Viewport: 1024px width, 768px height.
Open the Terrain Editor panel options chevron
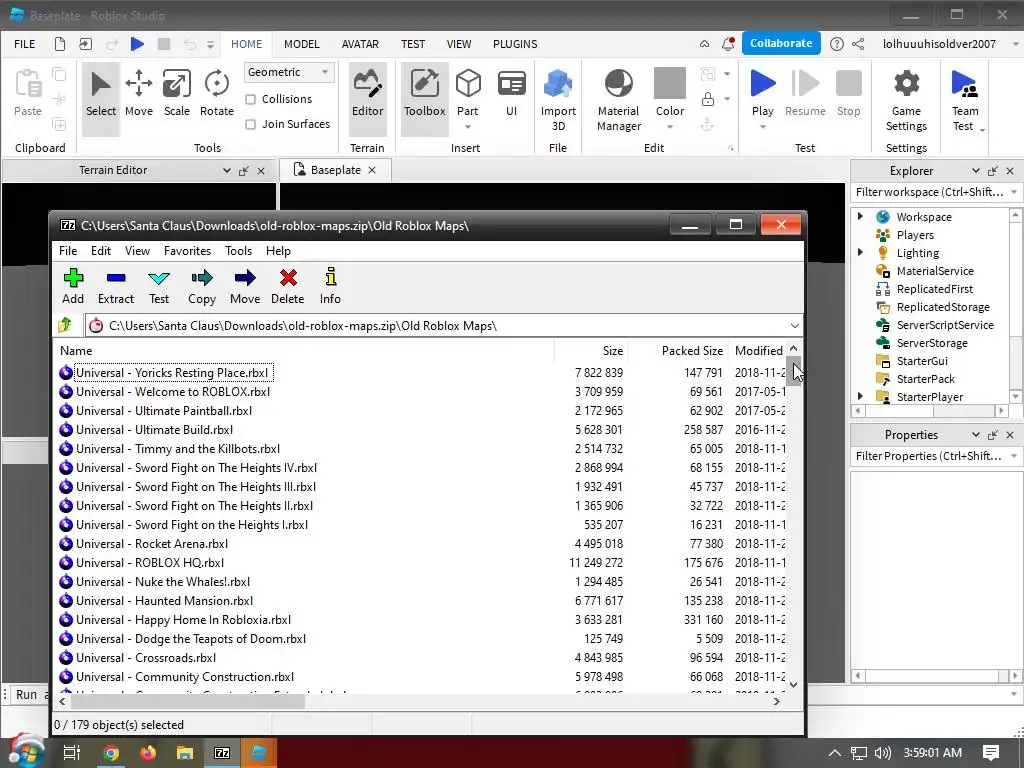226,170
